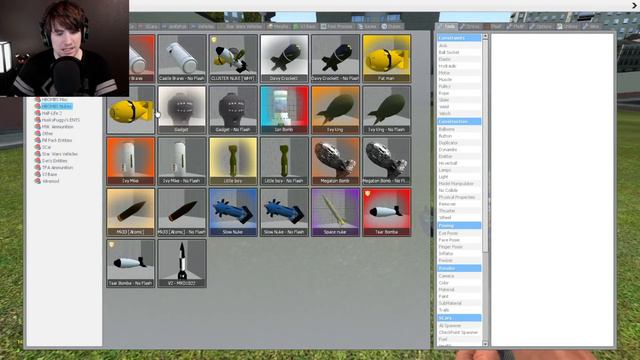Screen dimensions: 640x360
Task: Select the CLUSTER NUKE spawn icon
Action: pos(233,58)
